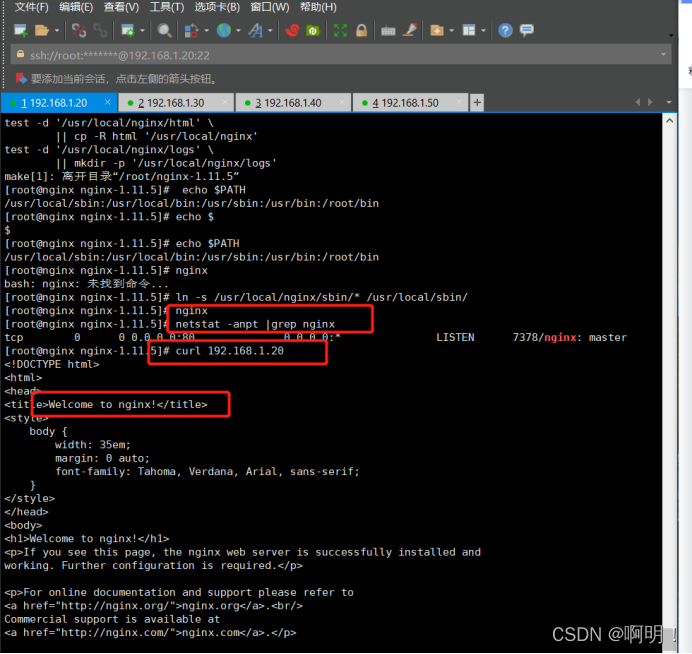Screen dimensions: 692x654
Task: Click the Key Mapping keyboard icon
Action: [388, 31]
